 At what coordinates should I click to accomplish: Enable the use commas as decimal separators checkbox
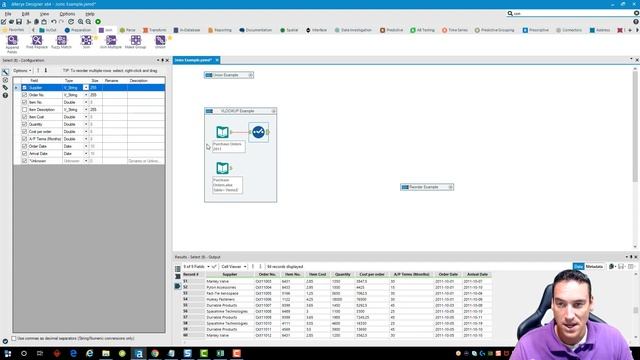[14, 338]
